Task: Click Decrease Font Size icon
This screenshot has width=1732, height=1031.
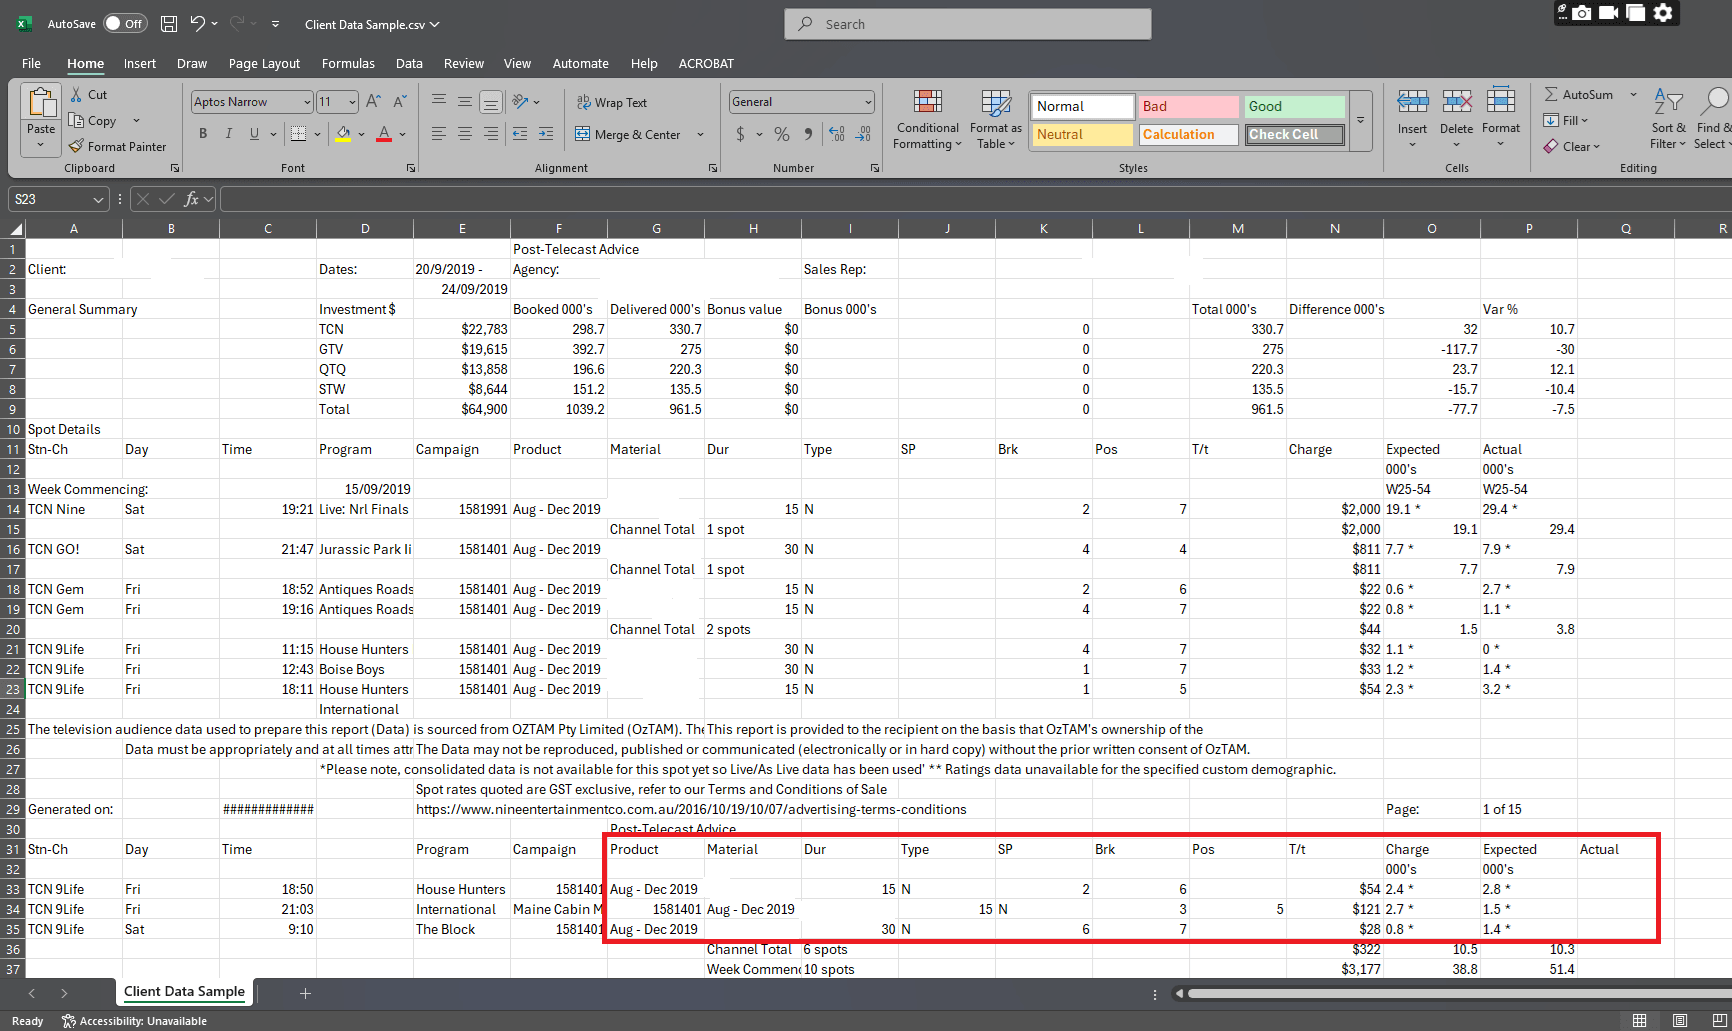Action: click(x=399, y=101)
